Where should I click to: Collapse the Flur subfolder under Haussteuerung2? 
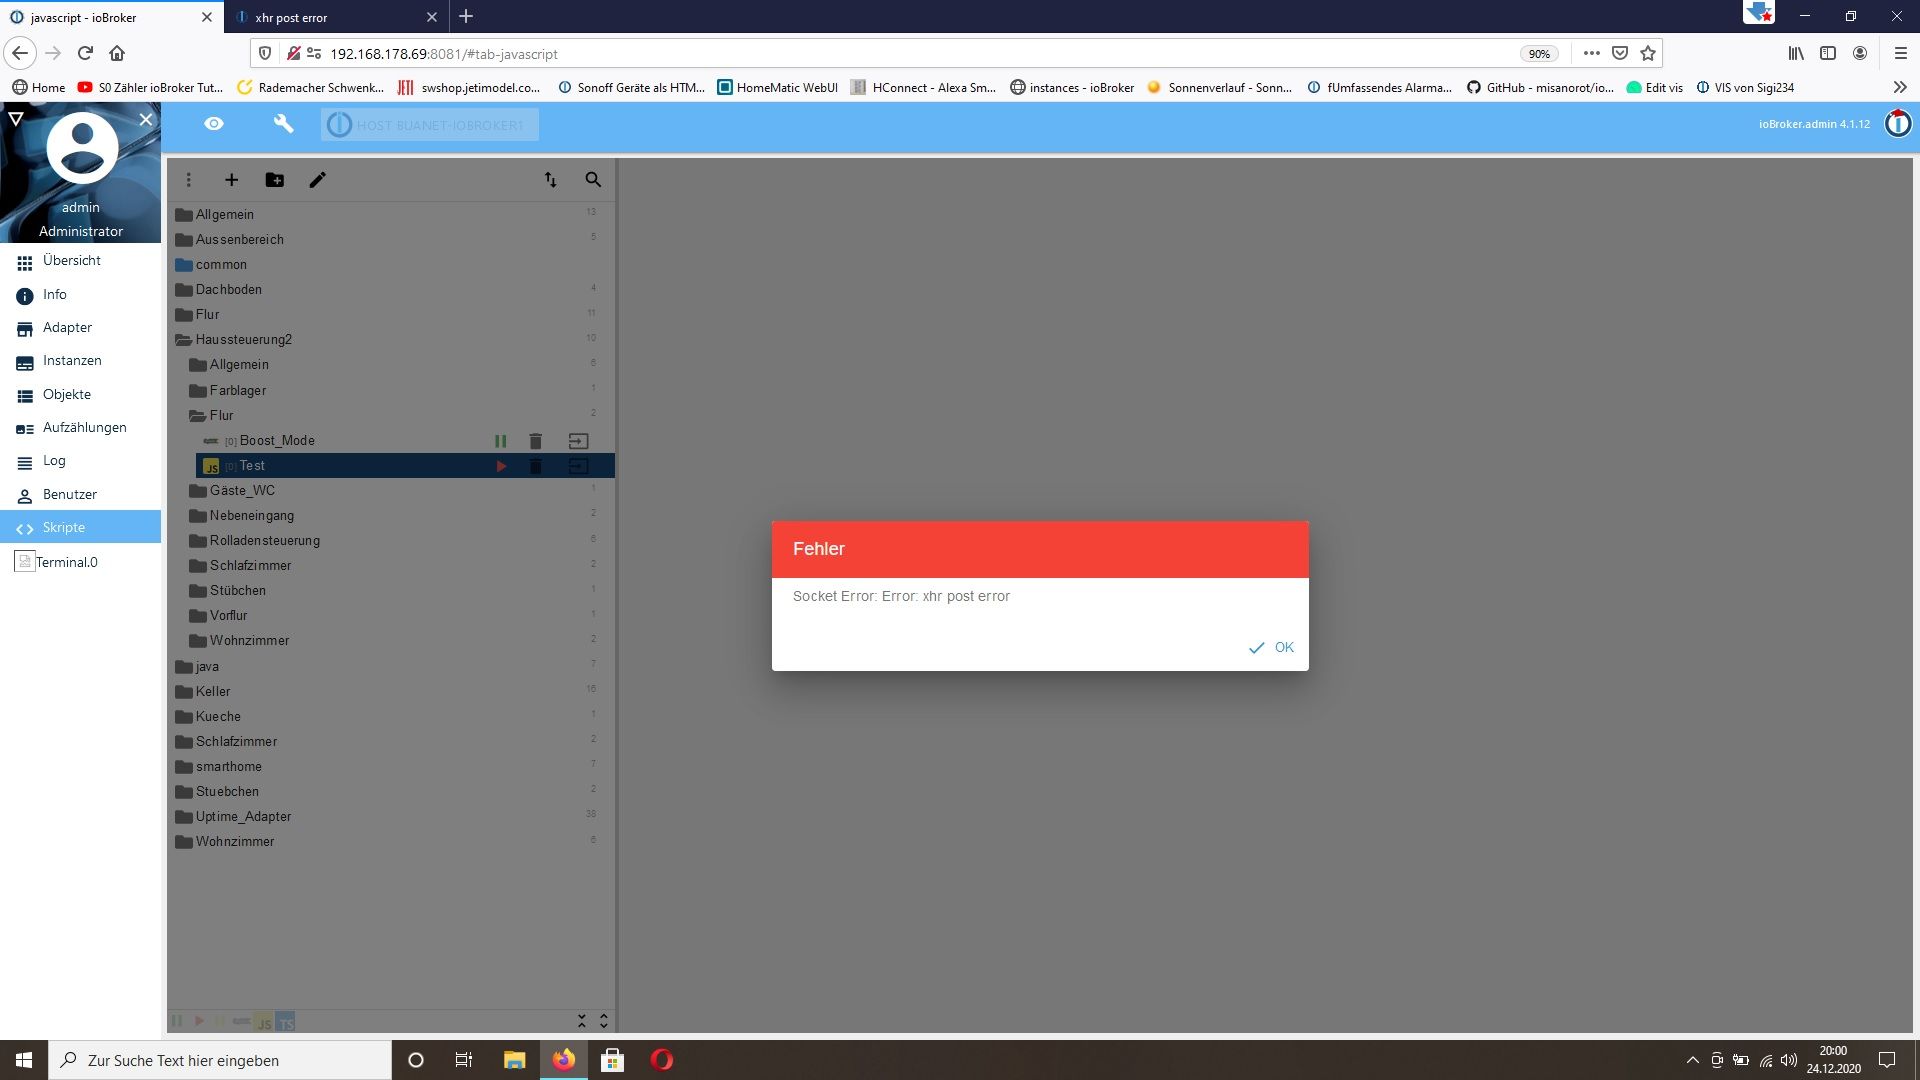pyautogui.click(x=197, y=416)
